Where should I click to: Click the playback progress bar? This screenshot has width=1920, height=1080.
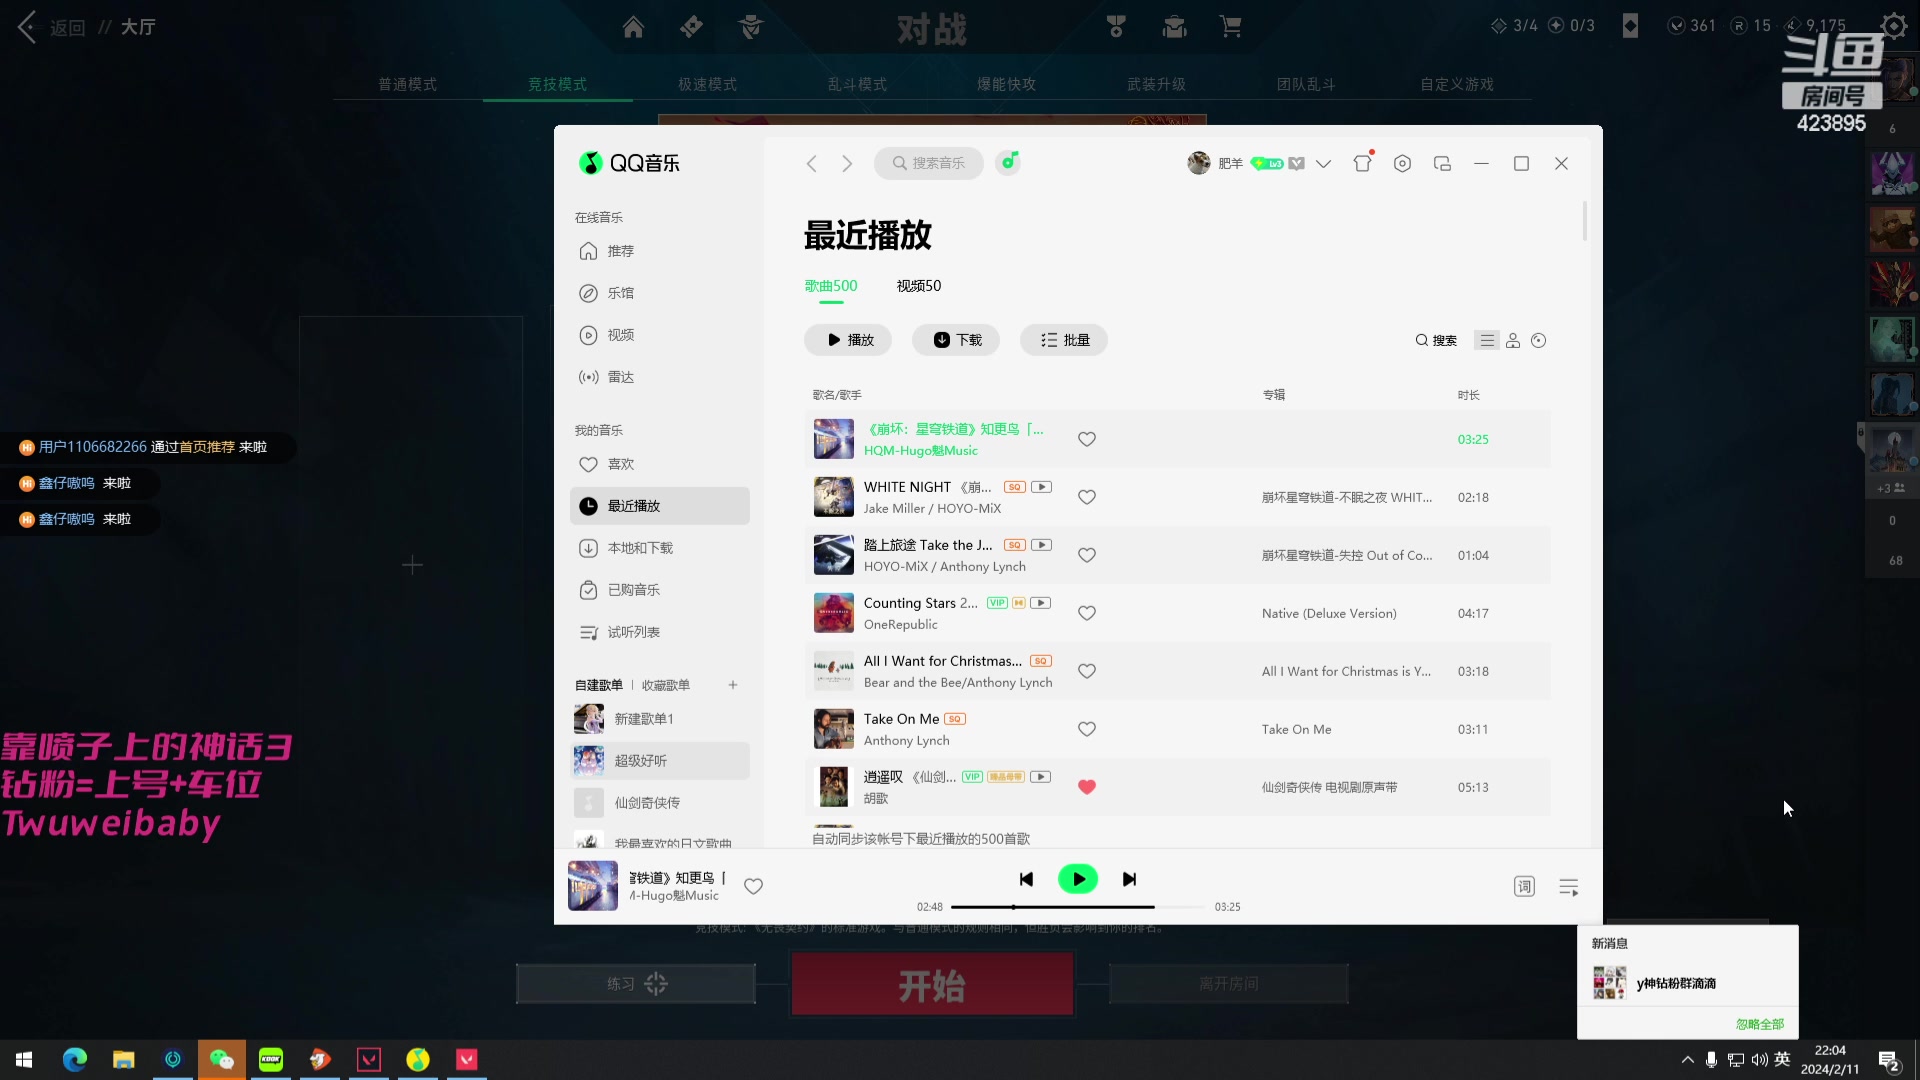pos(1078,907)
